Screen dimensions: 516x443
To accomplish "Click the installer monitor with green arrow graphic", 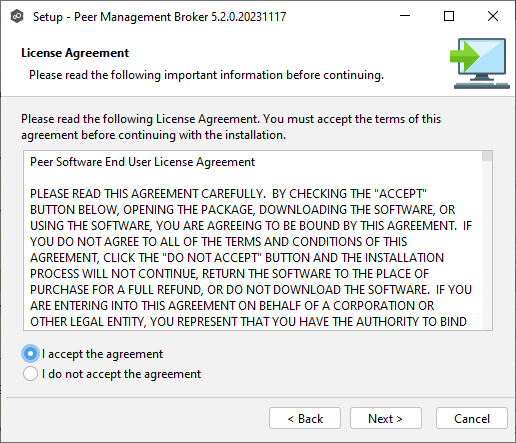I will tap(480, 63).
